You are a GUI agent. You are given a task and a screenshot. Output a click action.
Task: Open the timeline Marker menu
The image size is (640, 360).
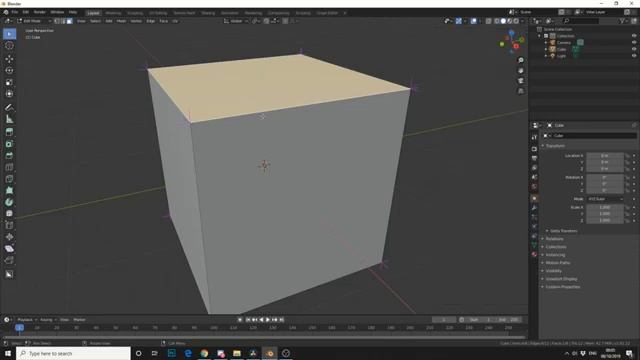tap(79, 320)
